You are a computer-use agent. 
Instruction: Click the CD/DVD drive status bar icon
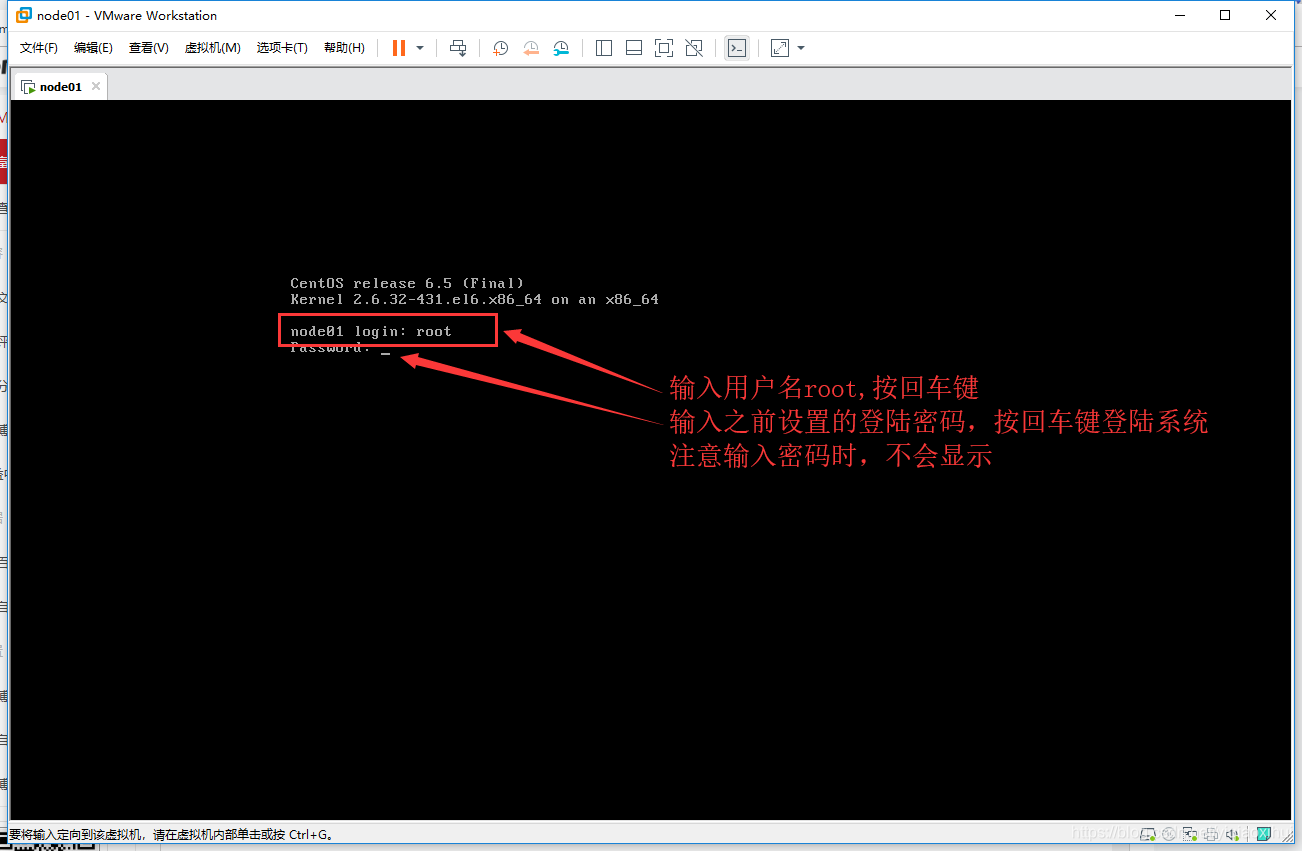click(1168, 834)
